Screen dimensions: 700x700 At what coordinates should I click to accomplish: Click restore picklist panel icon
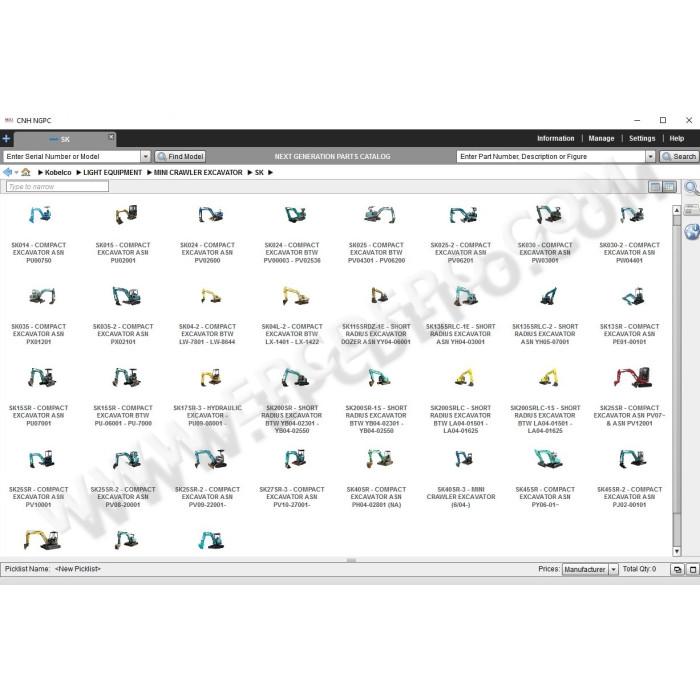pos(677,569)
